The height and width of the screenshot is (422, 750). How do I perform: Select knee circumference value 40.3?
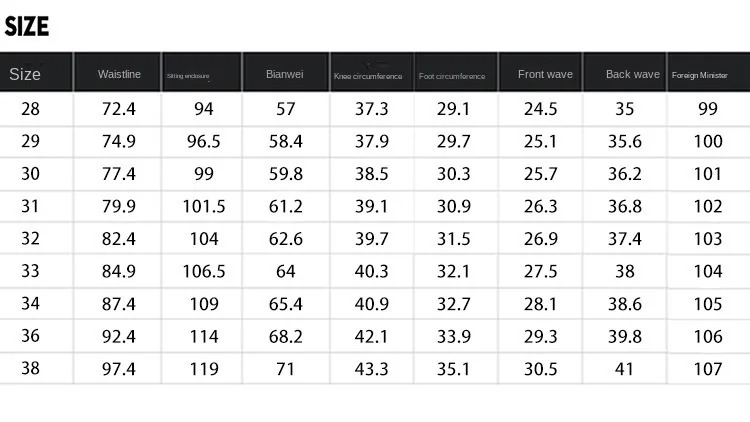pyautogui.click(x=372, y=271)
